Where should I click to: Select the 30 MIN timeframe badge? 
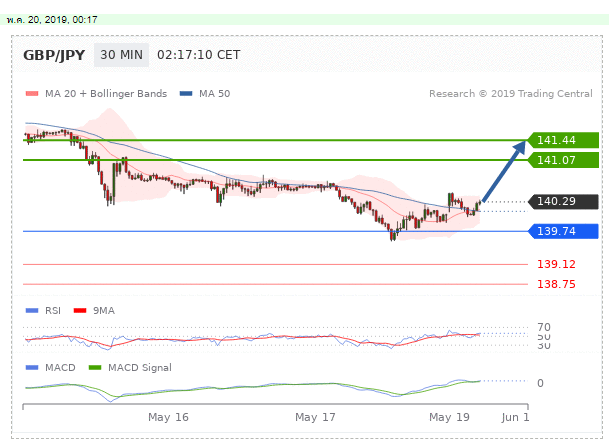click(119, 55)
